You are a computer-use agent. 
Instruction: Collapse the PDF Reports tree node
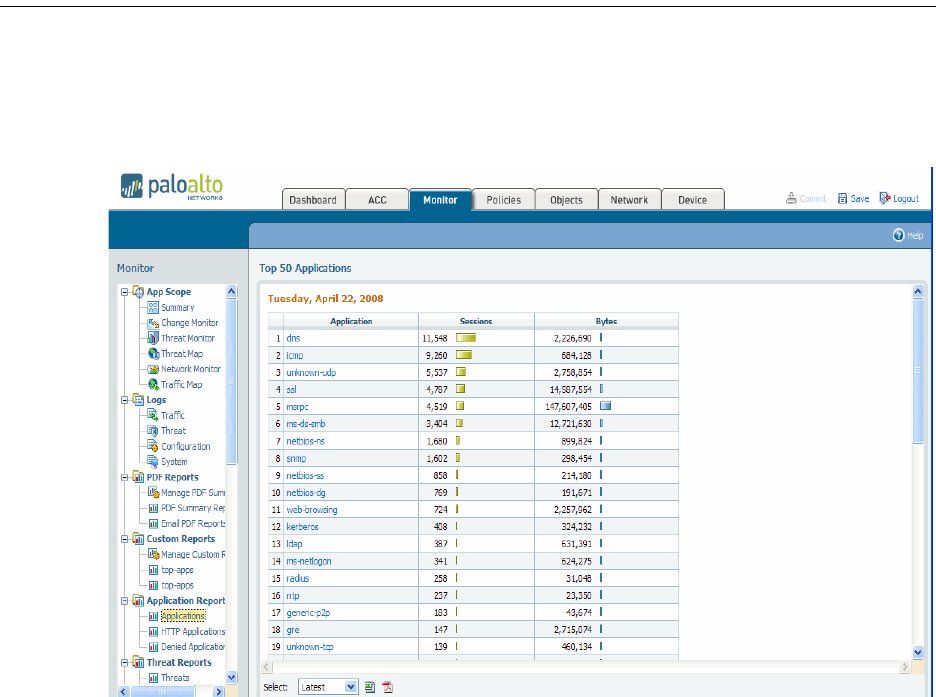click(x=125, y=477)
